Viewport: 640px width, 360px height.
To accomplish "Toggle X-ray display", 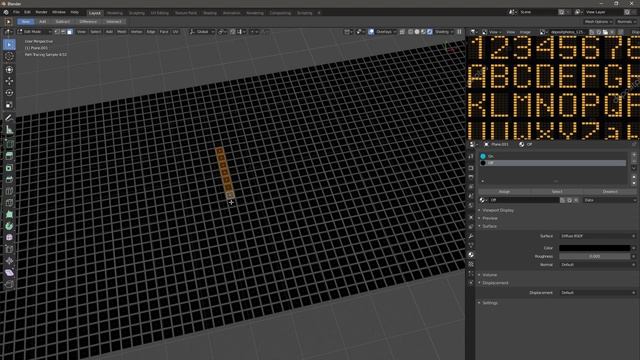I will click(x=402, y=31).
